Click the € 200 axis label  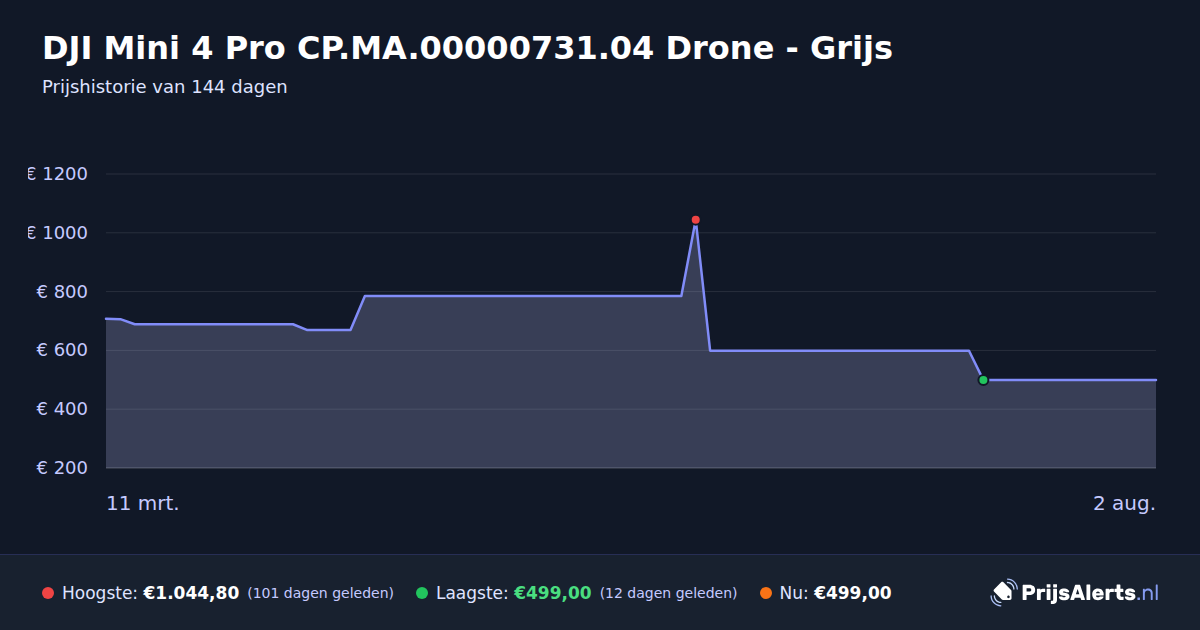[63, 468]
